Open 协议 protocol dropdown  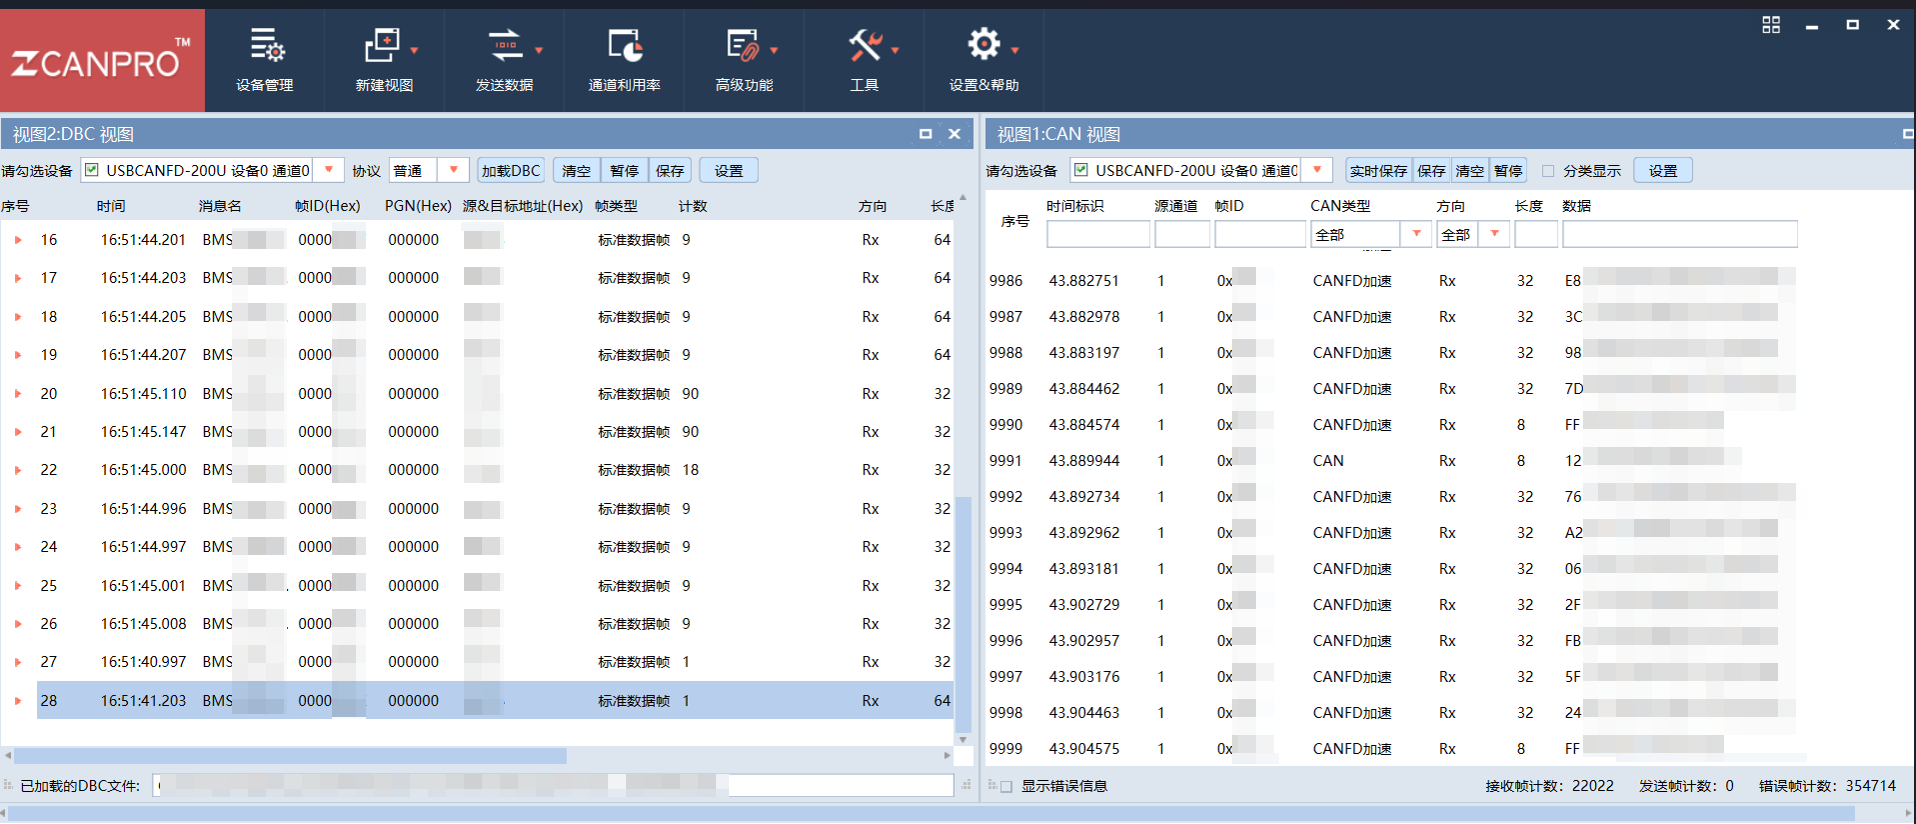pos(454,170)
